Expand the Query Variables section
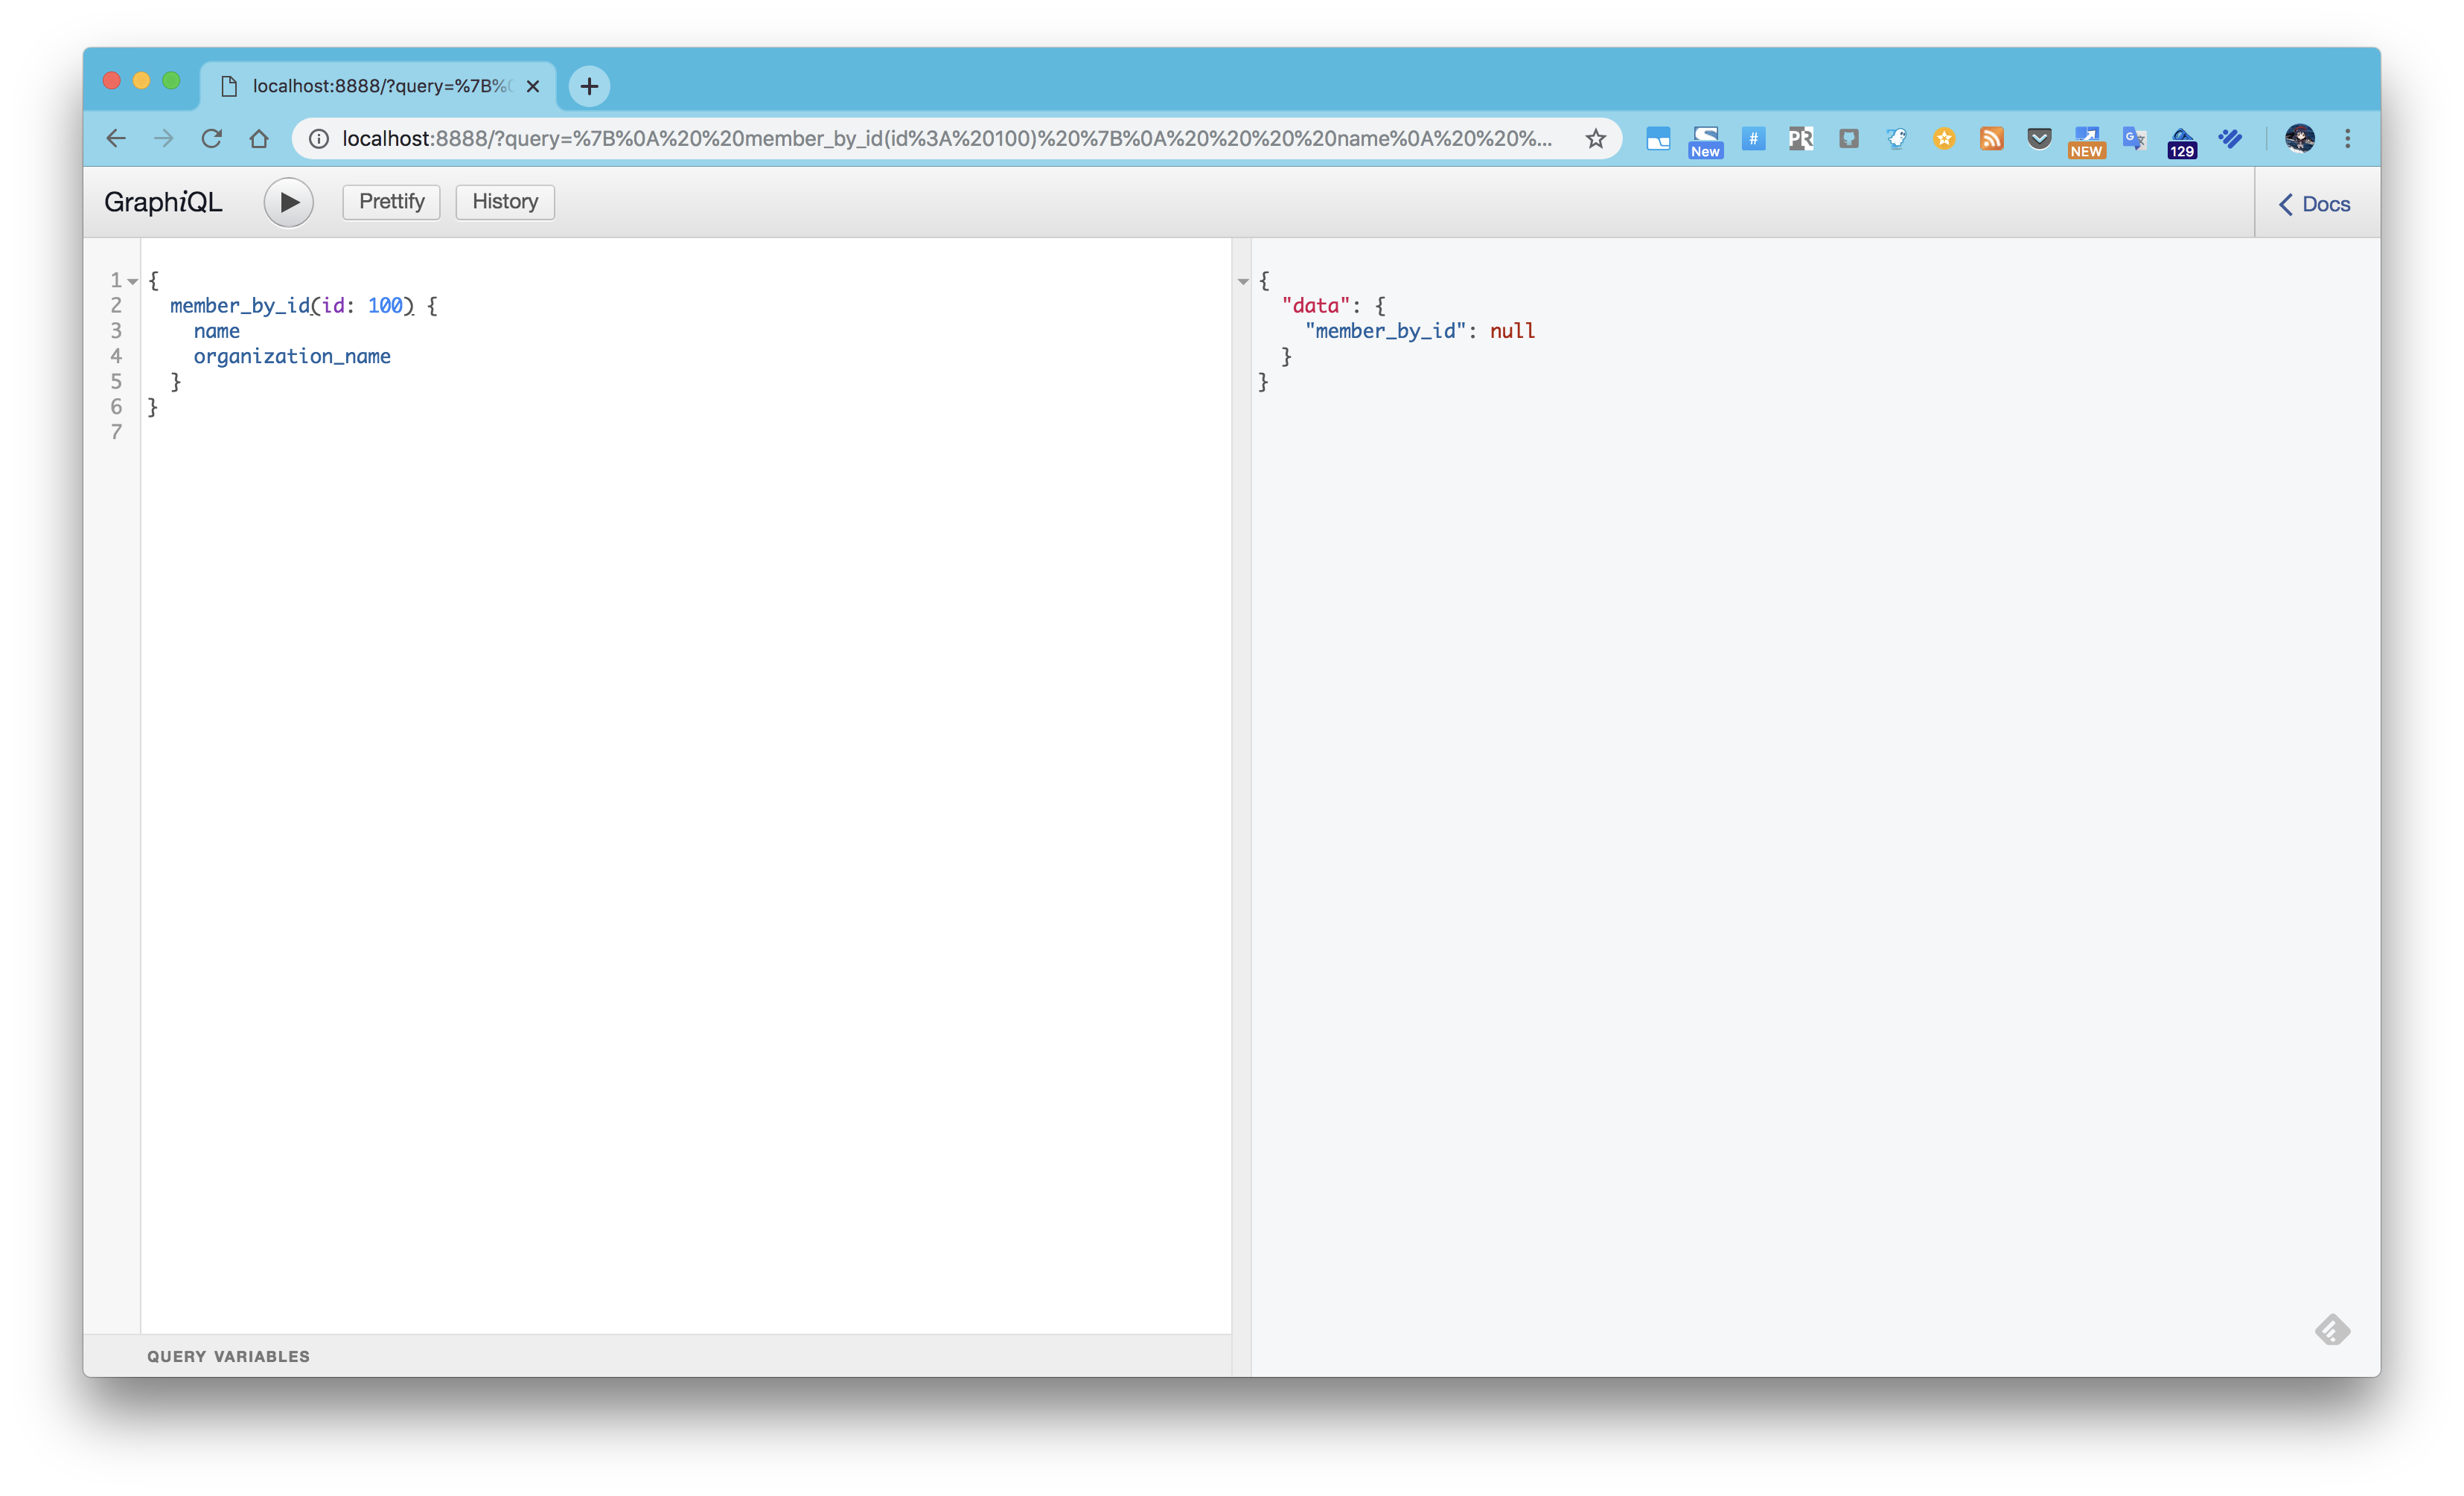 (x=228, y=1356)
